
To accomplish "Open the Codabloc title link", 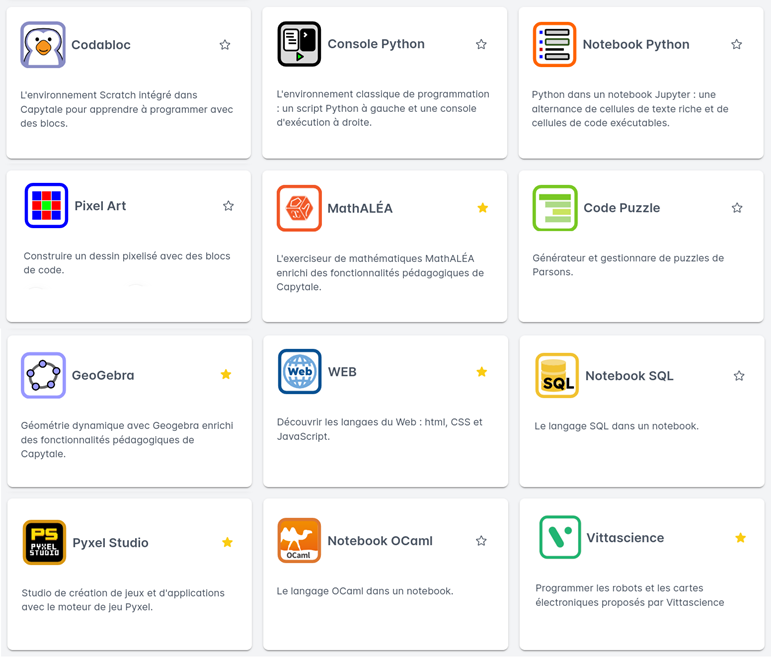I will [101, 45].
